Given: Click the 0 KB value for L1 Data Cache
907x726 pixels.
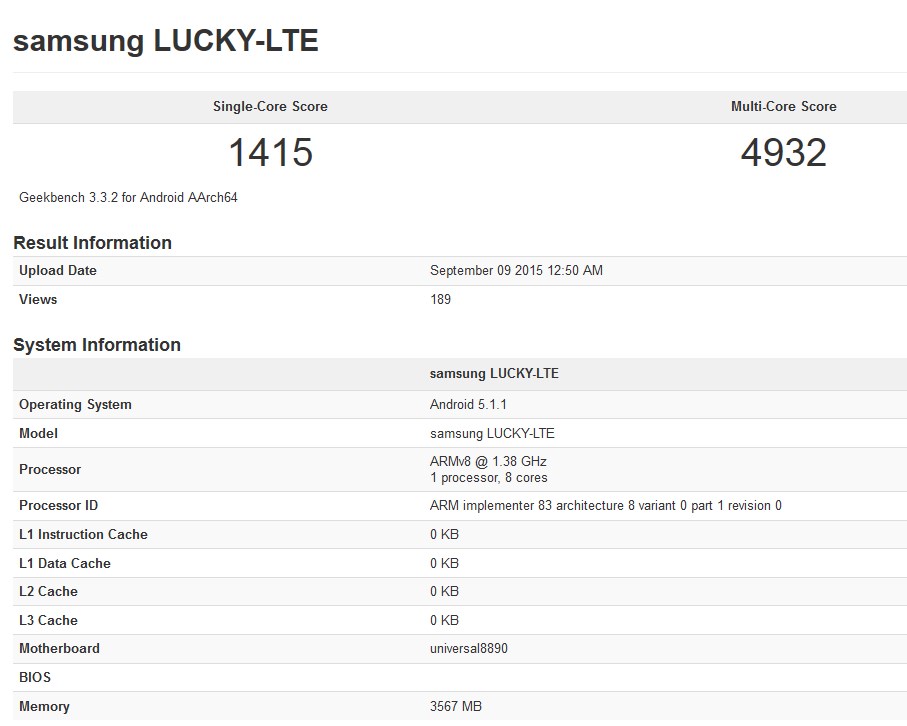Looking at the screenshot, I should coord(444,563).
